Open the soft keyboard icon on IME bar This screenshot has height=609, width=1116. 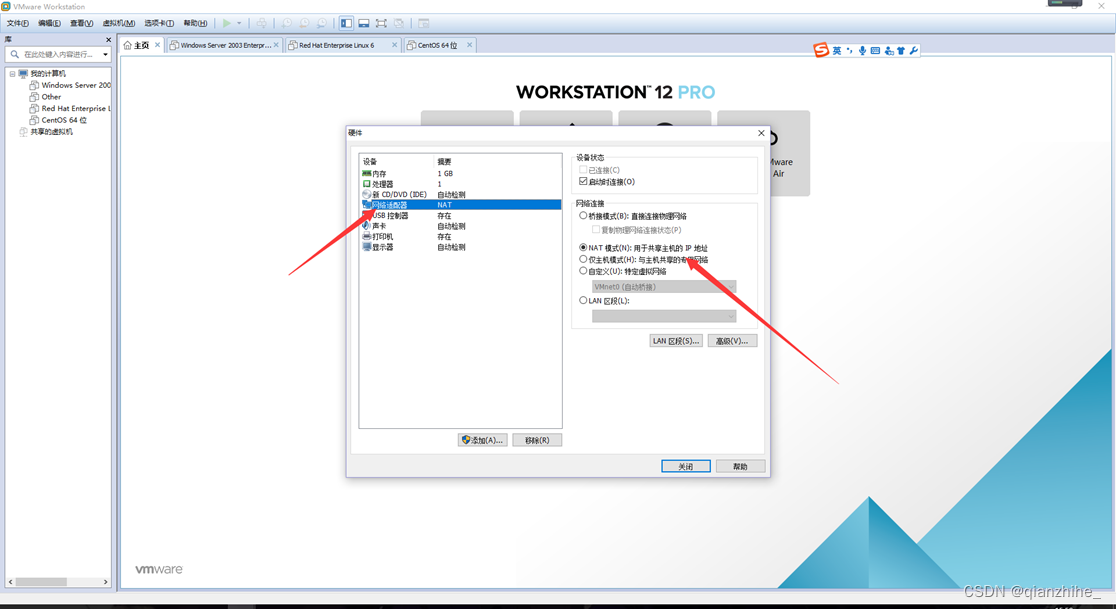click(875, 51)
